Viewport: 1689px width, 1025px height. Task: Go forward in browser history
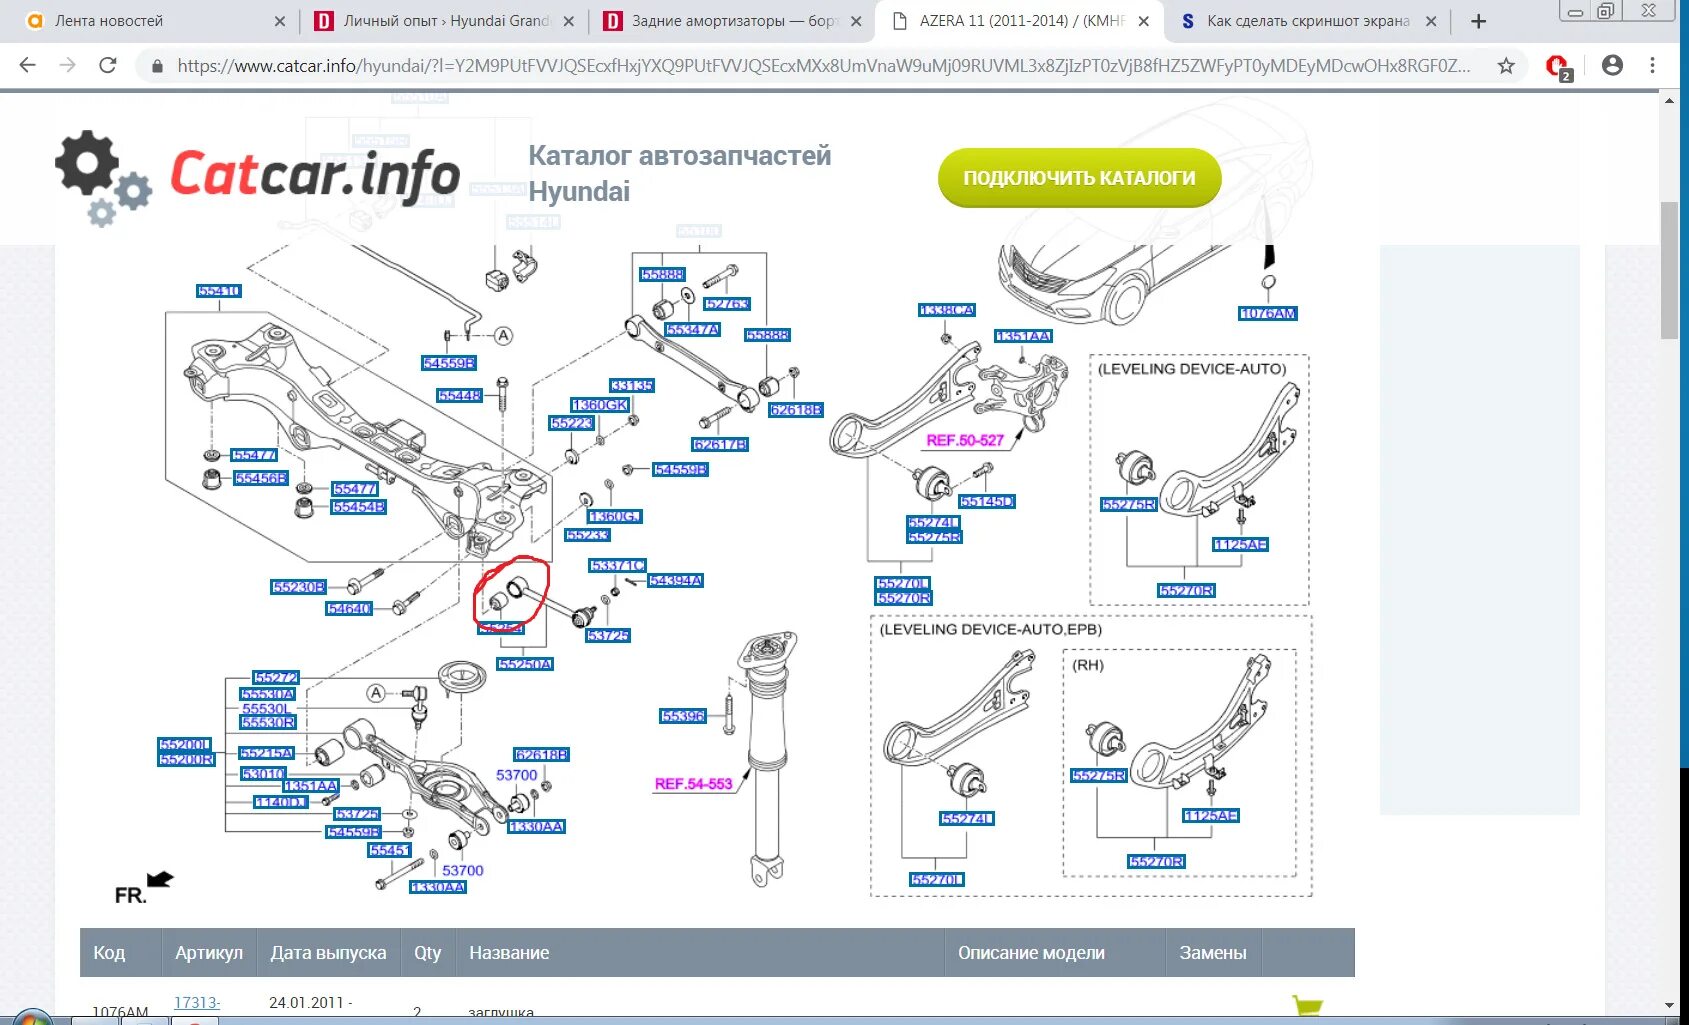[x=67, y=65]
